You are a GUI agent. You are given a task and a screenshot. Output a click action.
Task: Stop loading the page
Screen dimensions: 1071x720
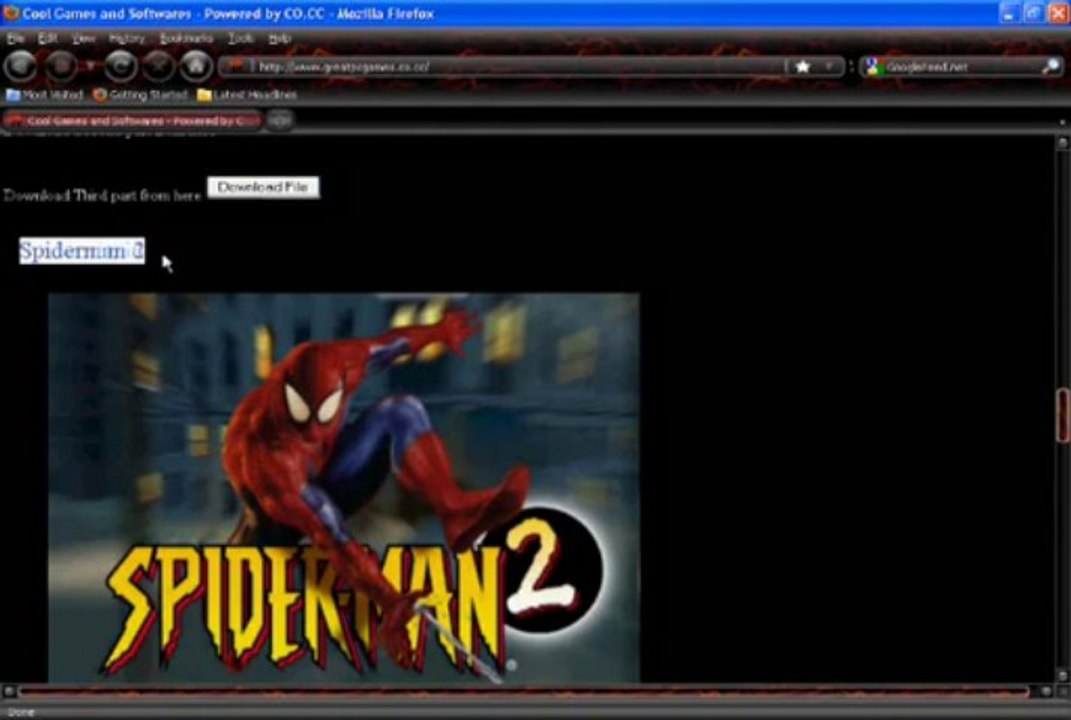point(158,66)
